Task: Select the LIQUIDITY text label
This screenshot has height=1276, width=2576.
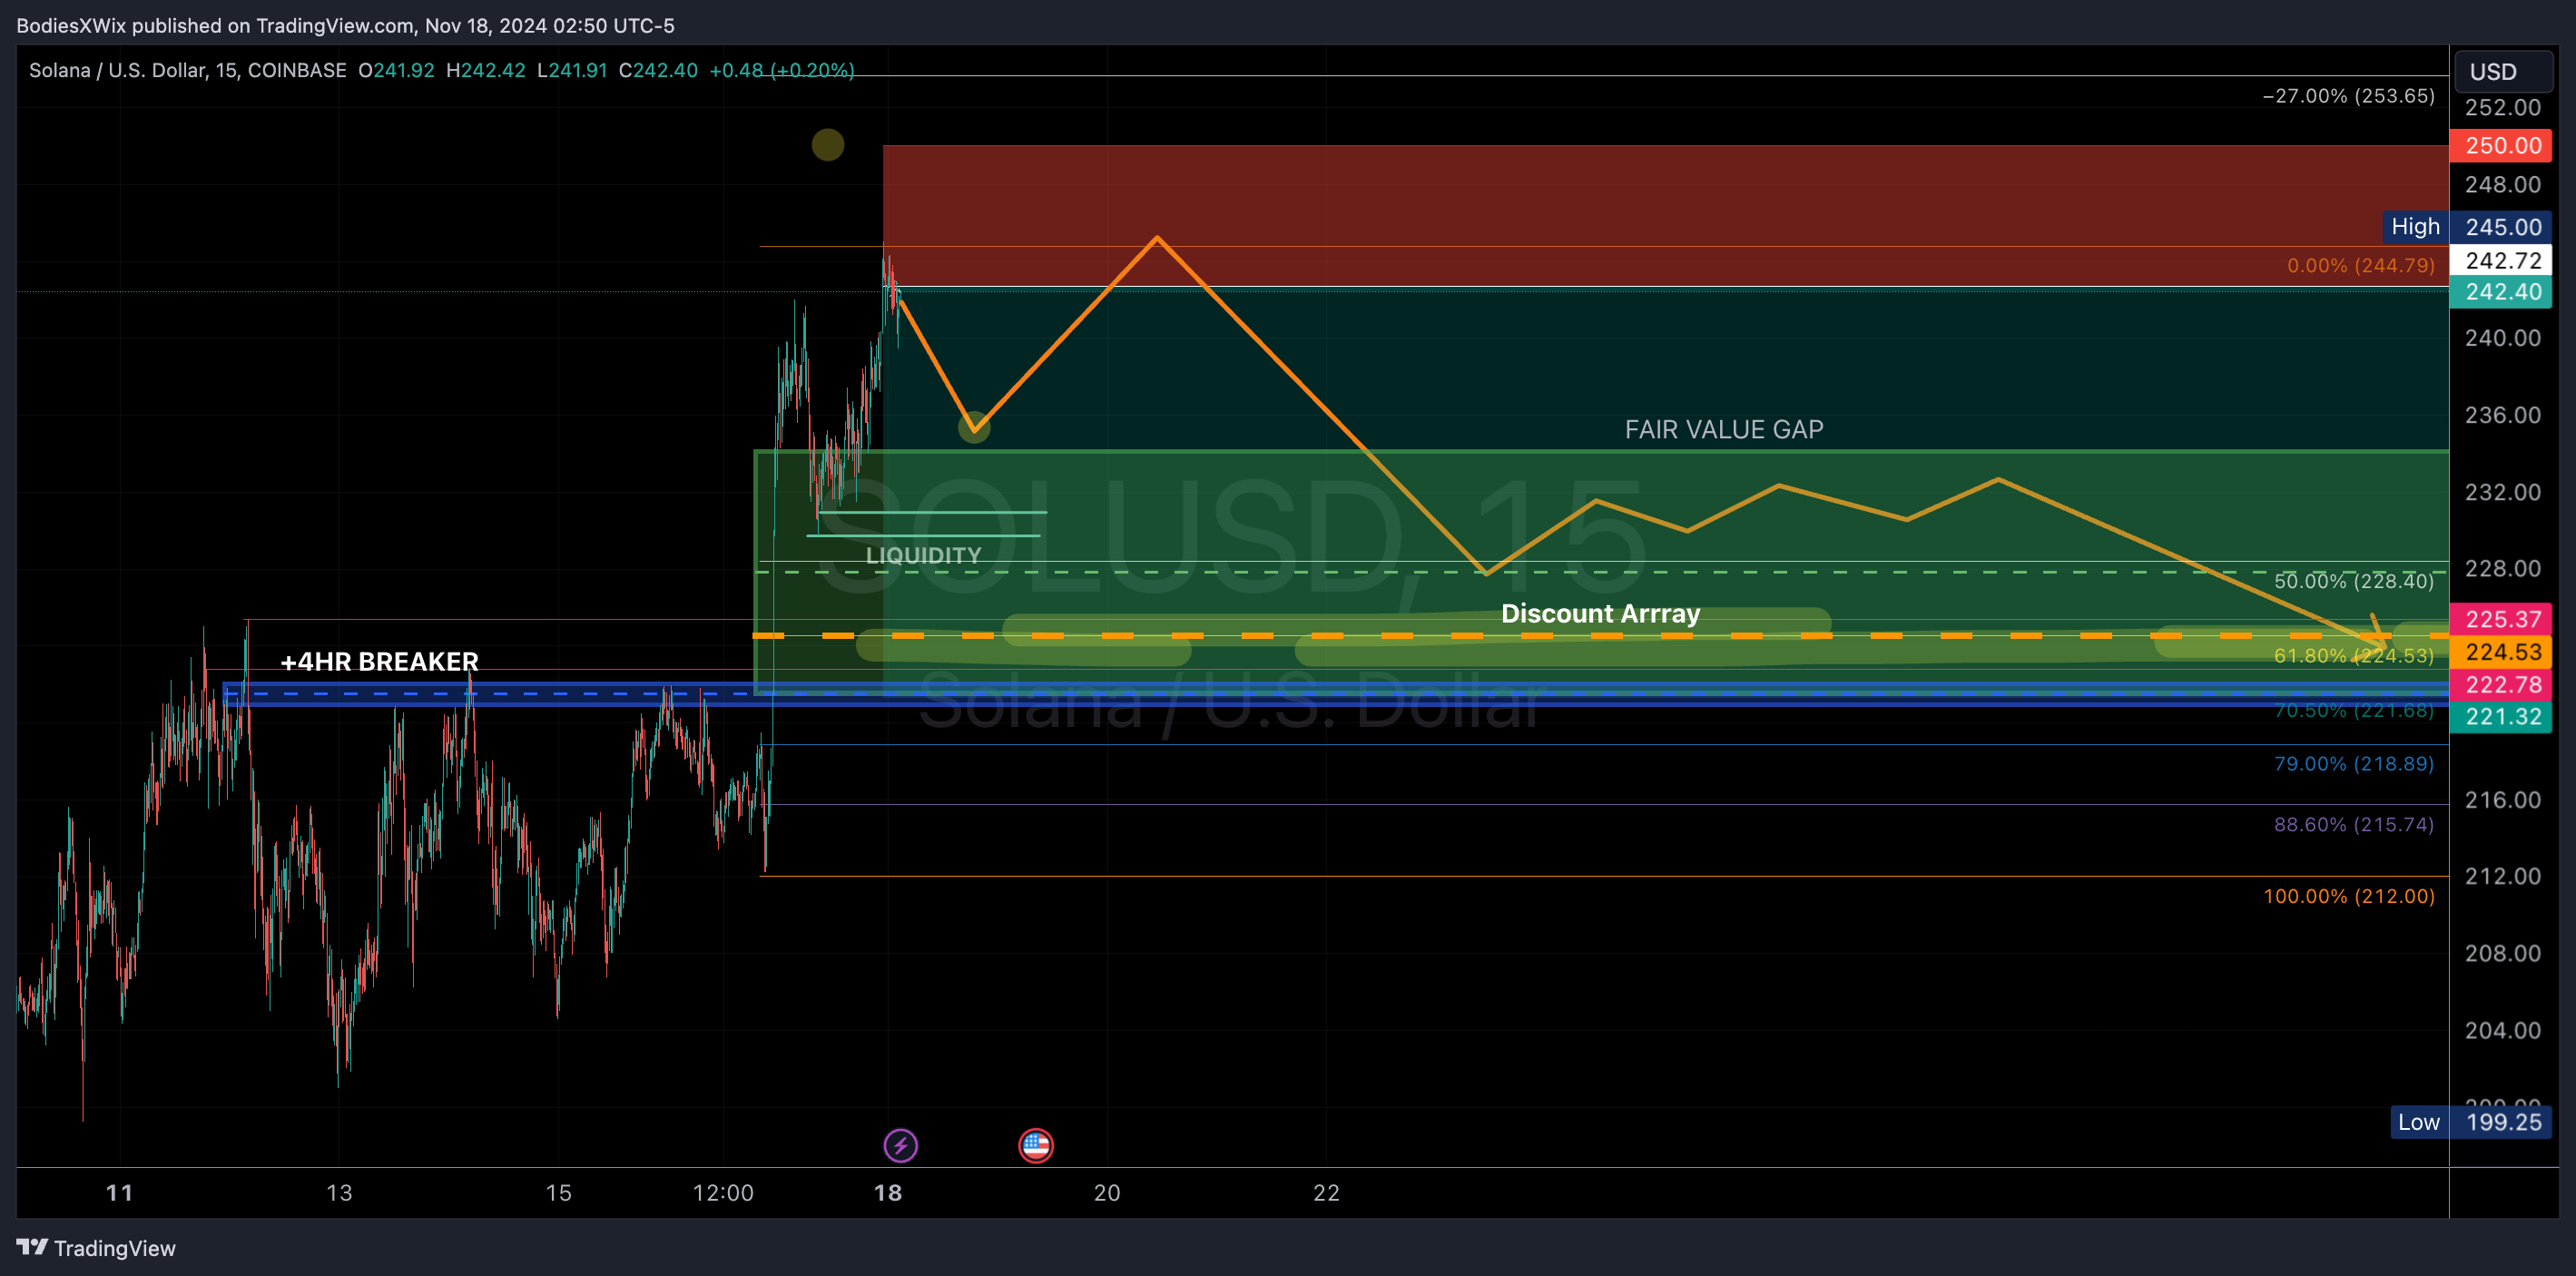Action: click(923, 555)
